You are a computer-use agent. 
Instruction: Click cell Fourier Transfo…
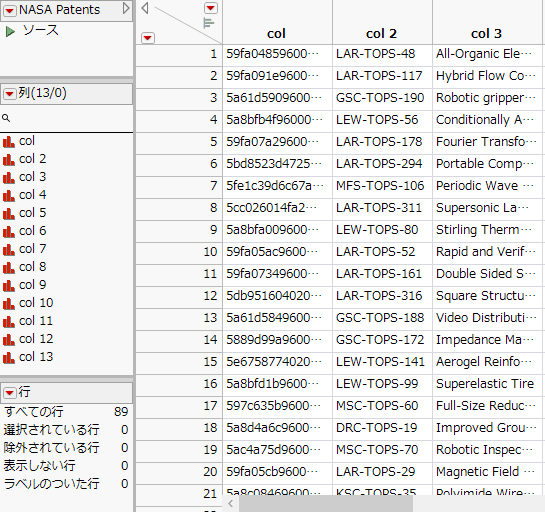click(487, 142)
